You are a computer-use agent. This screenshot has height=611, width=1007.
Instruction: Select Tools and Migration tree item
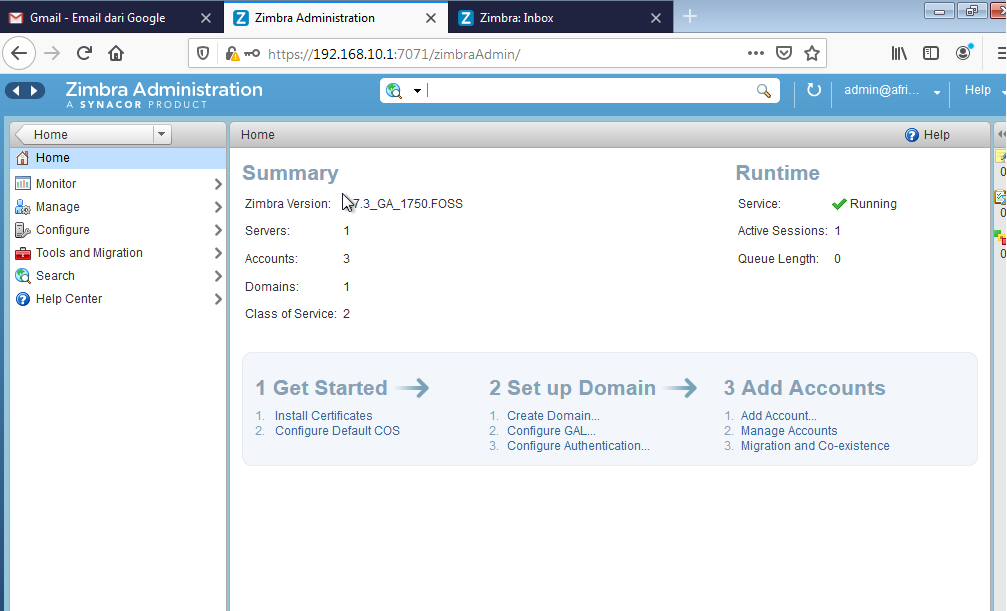[x=118, y=253]
